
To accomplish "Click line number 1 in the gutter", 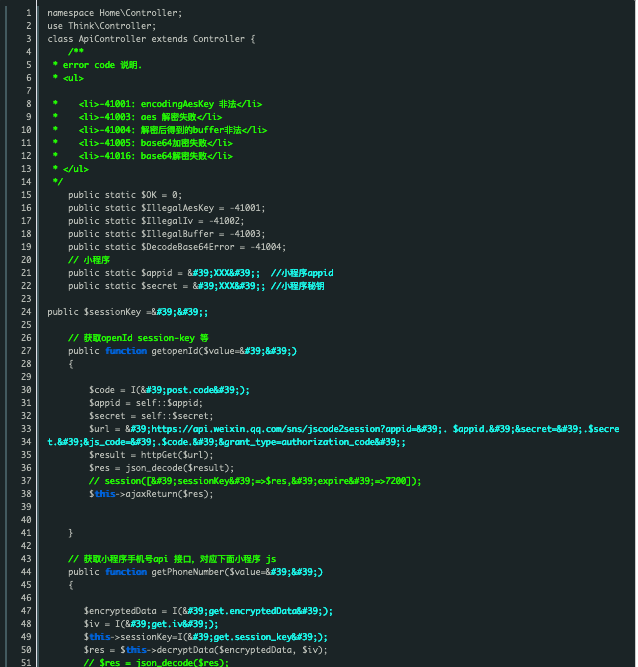I will click(29, 13).
